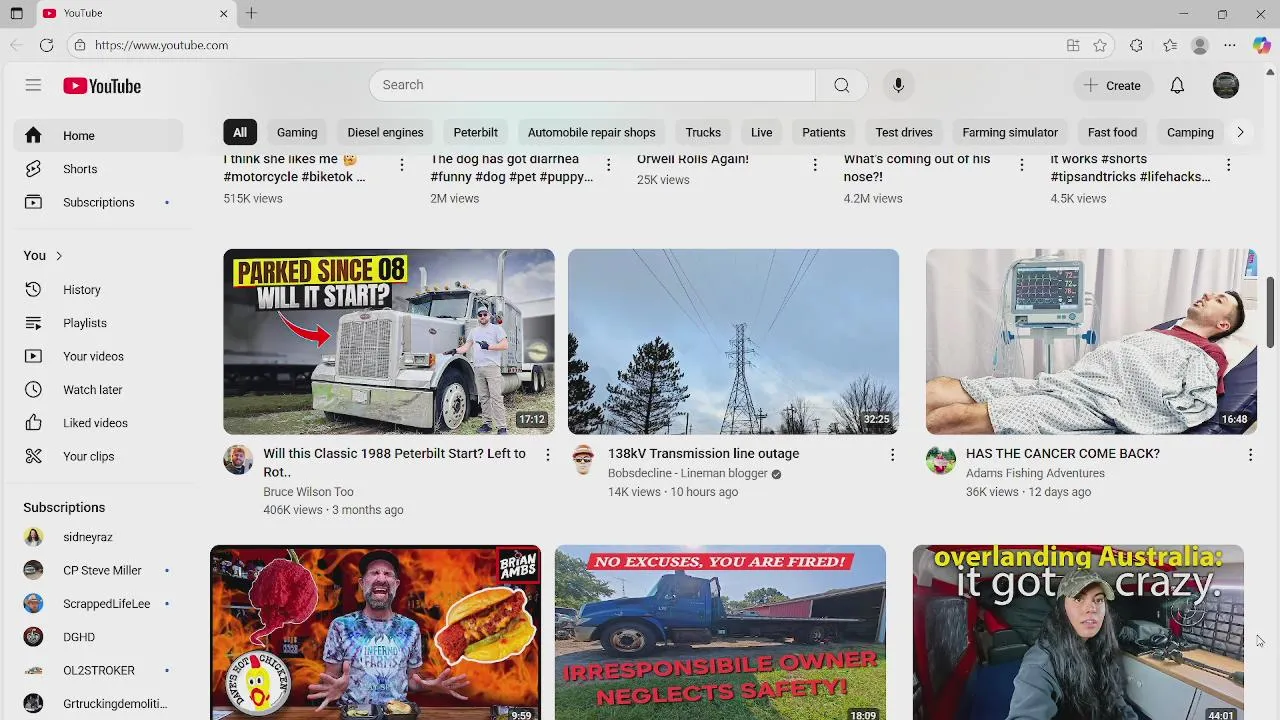
Task: Open options for nose short
Action: (1021, 165)
